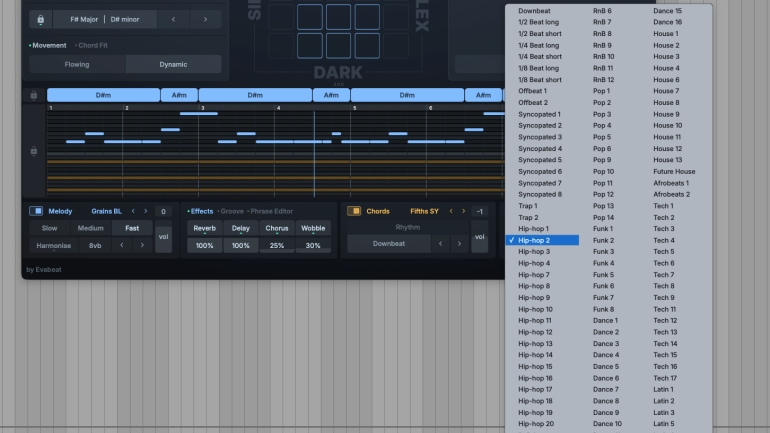This screenshot has height=433, width=770.
Task: Click next rhythm arrow beside Downbeat
Action: click(x=458, y=244)
